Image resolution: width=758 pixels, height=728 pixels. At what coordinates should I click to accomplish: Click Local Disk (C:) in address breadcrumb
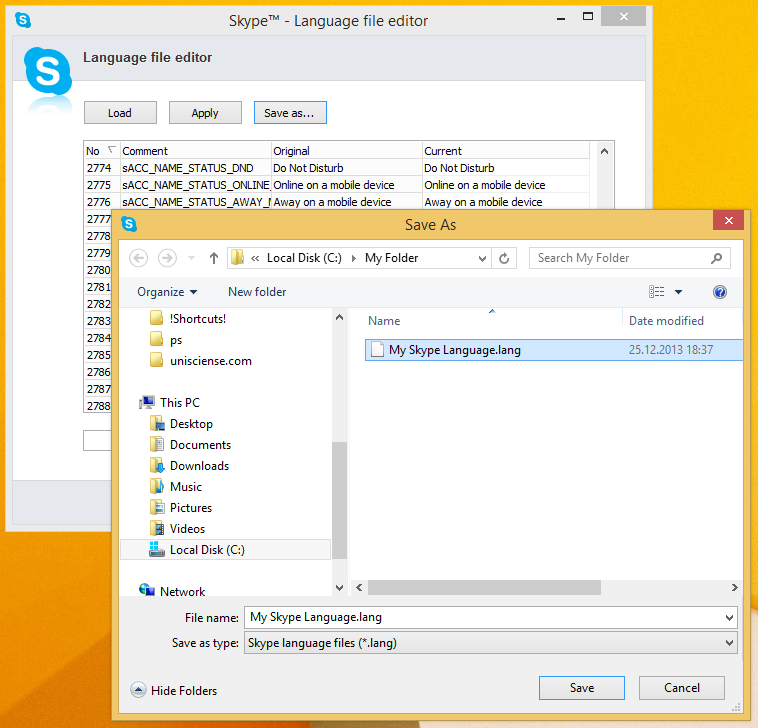tap(304, 258)
